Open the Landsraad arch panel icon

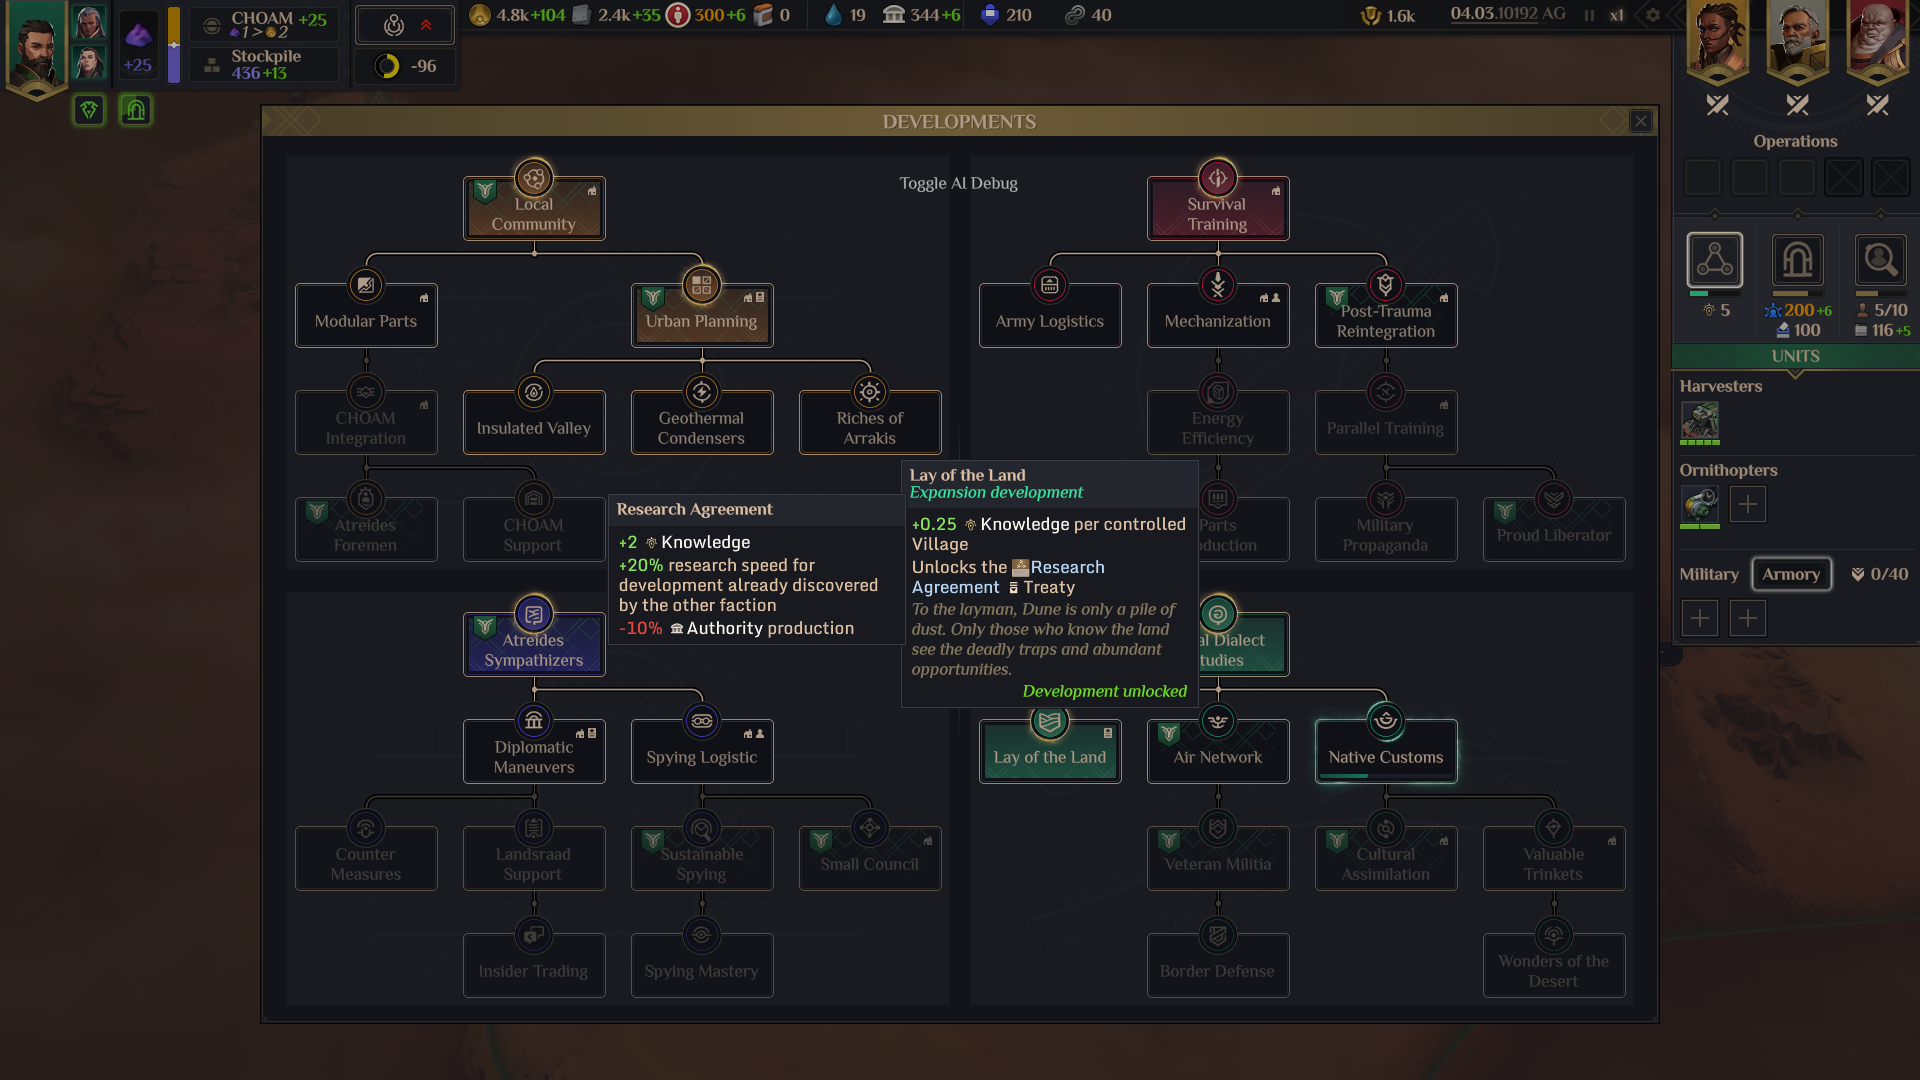tap(1797, 260)
